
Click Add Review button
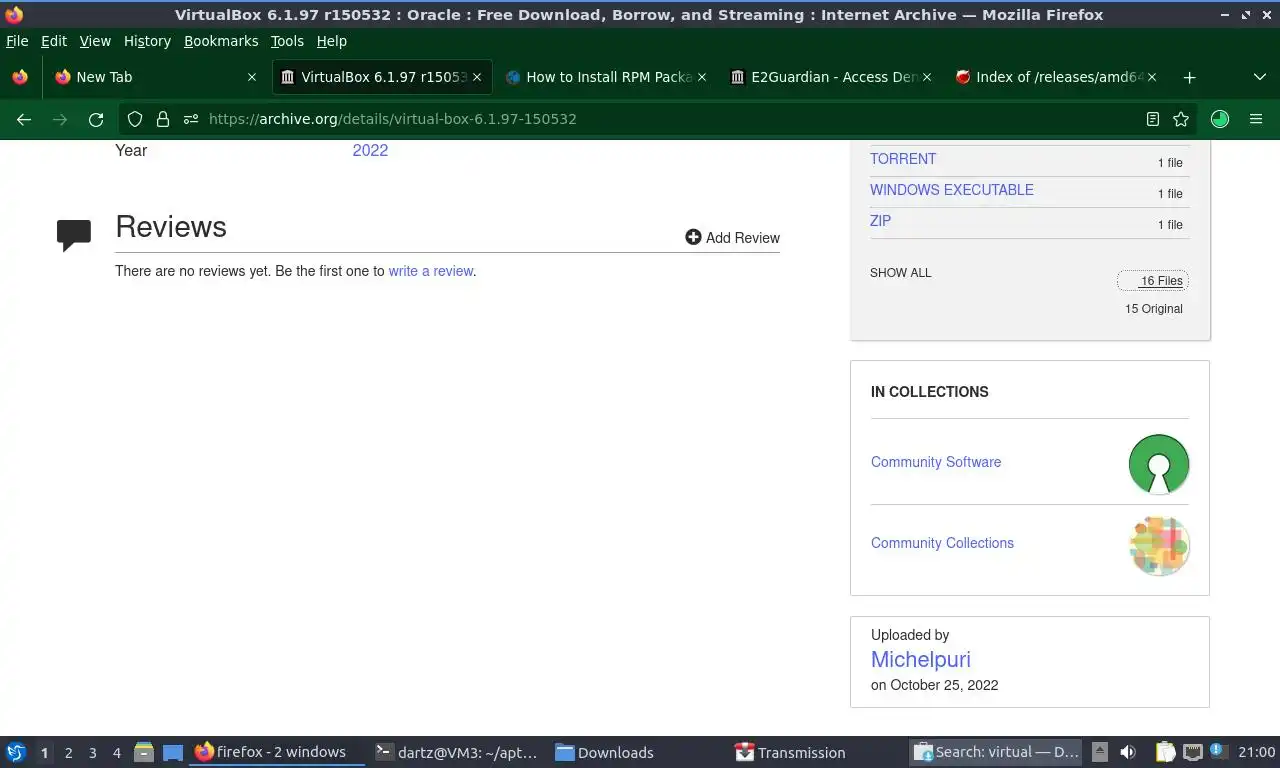pos(732,237)
